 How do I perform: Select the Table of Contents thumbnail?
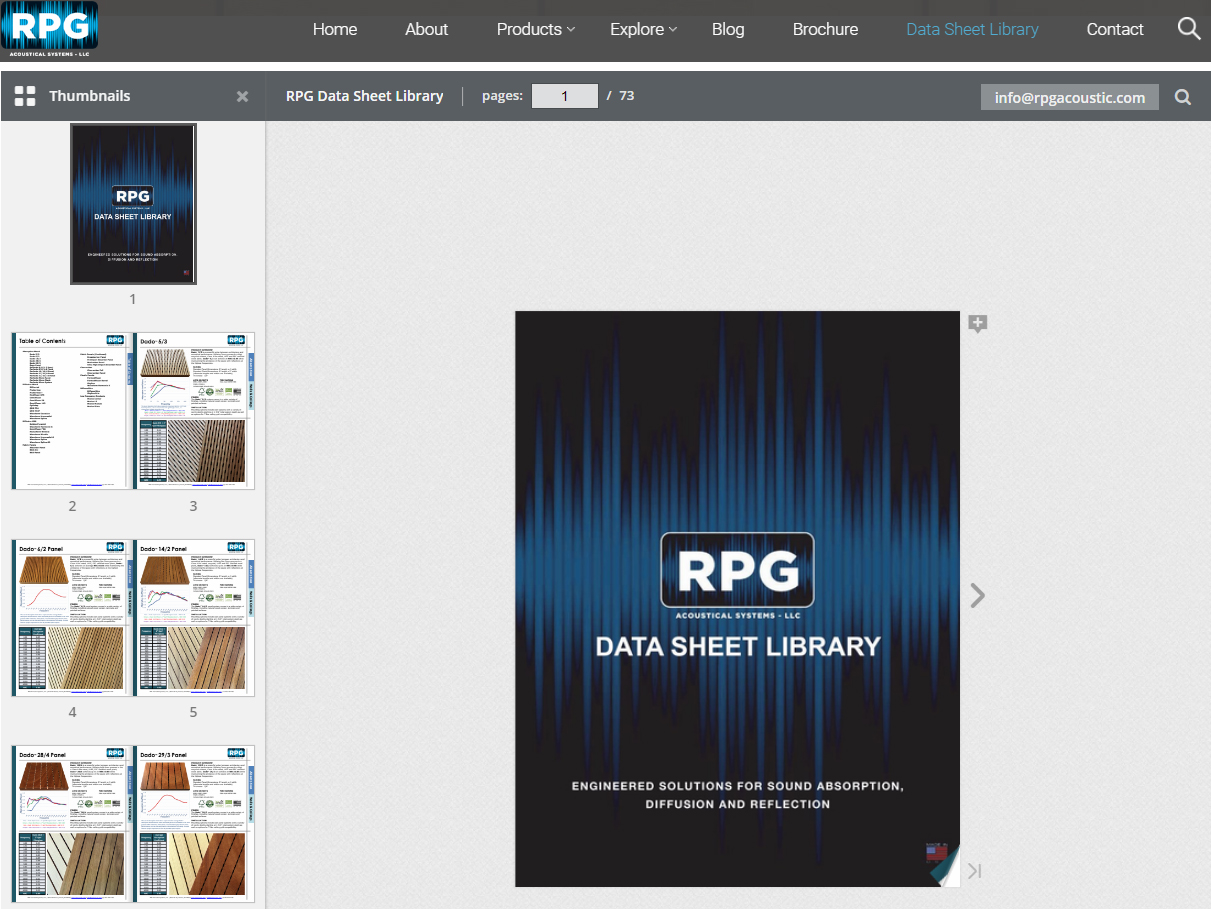coord(72,411)
